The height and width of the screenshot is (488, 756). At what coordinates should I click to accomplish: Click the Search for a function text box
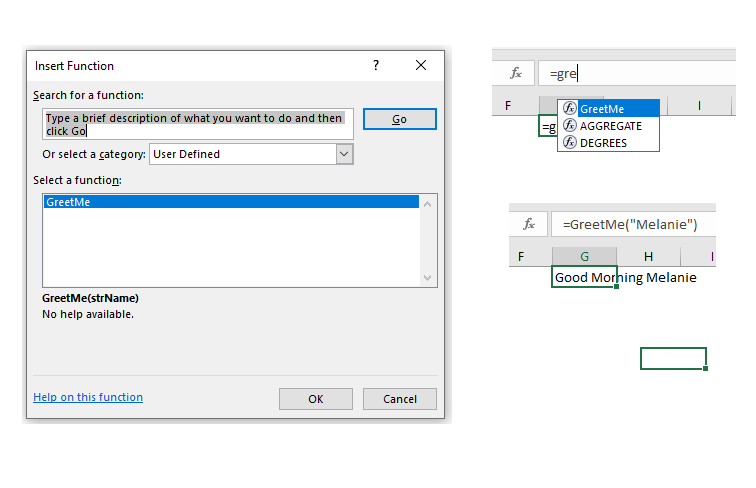(198, 124)
